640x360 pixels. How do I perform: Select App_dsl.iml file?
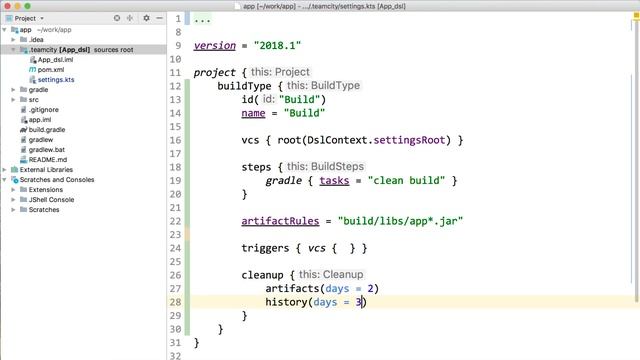click(x=56, y=60)
